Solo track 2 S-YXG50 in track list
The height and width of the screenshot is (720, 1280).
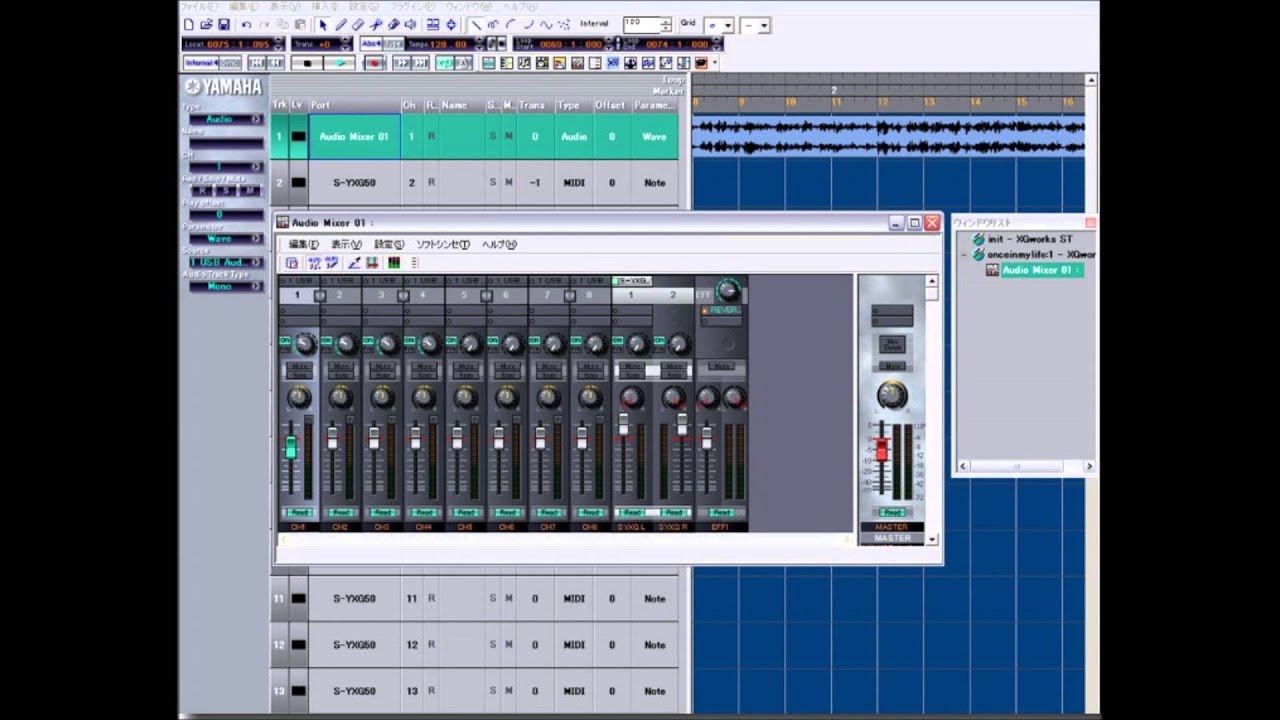click(x=492, y=183)
